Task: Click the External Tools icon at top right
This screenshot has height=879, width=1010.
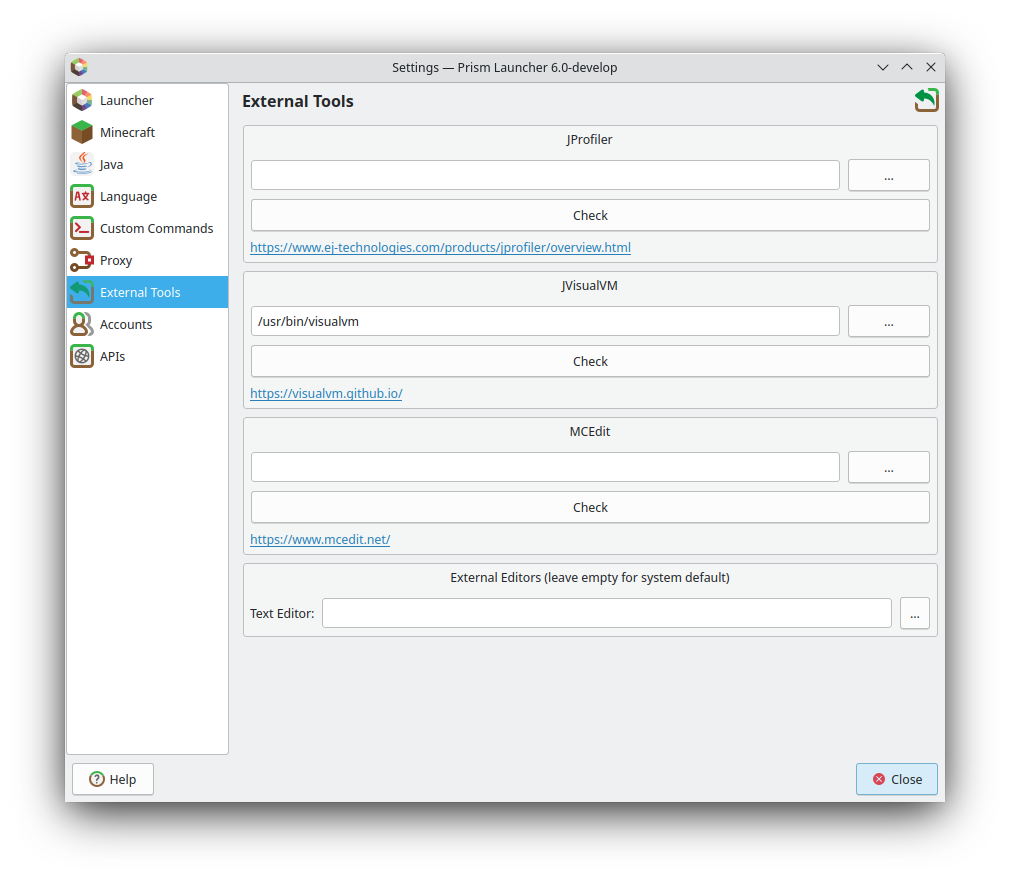Action: tap(926, 100)
